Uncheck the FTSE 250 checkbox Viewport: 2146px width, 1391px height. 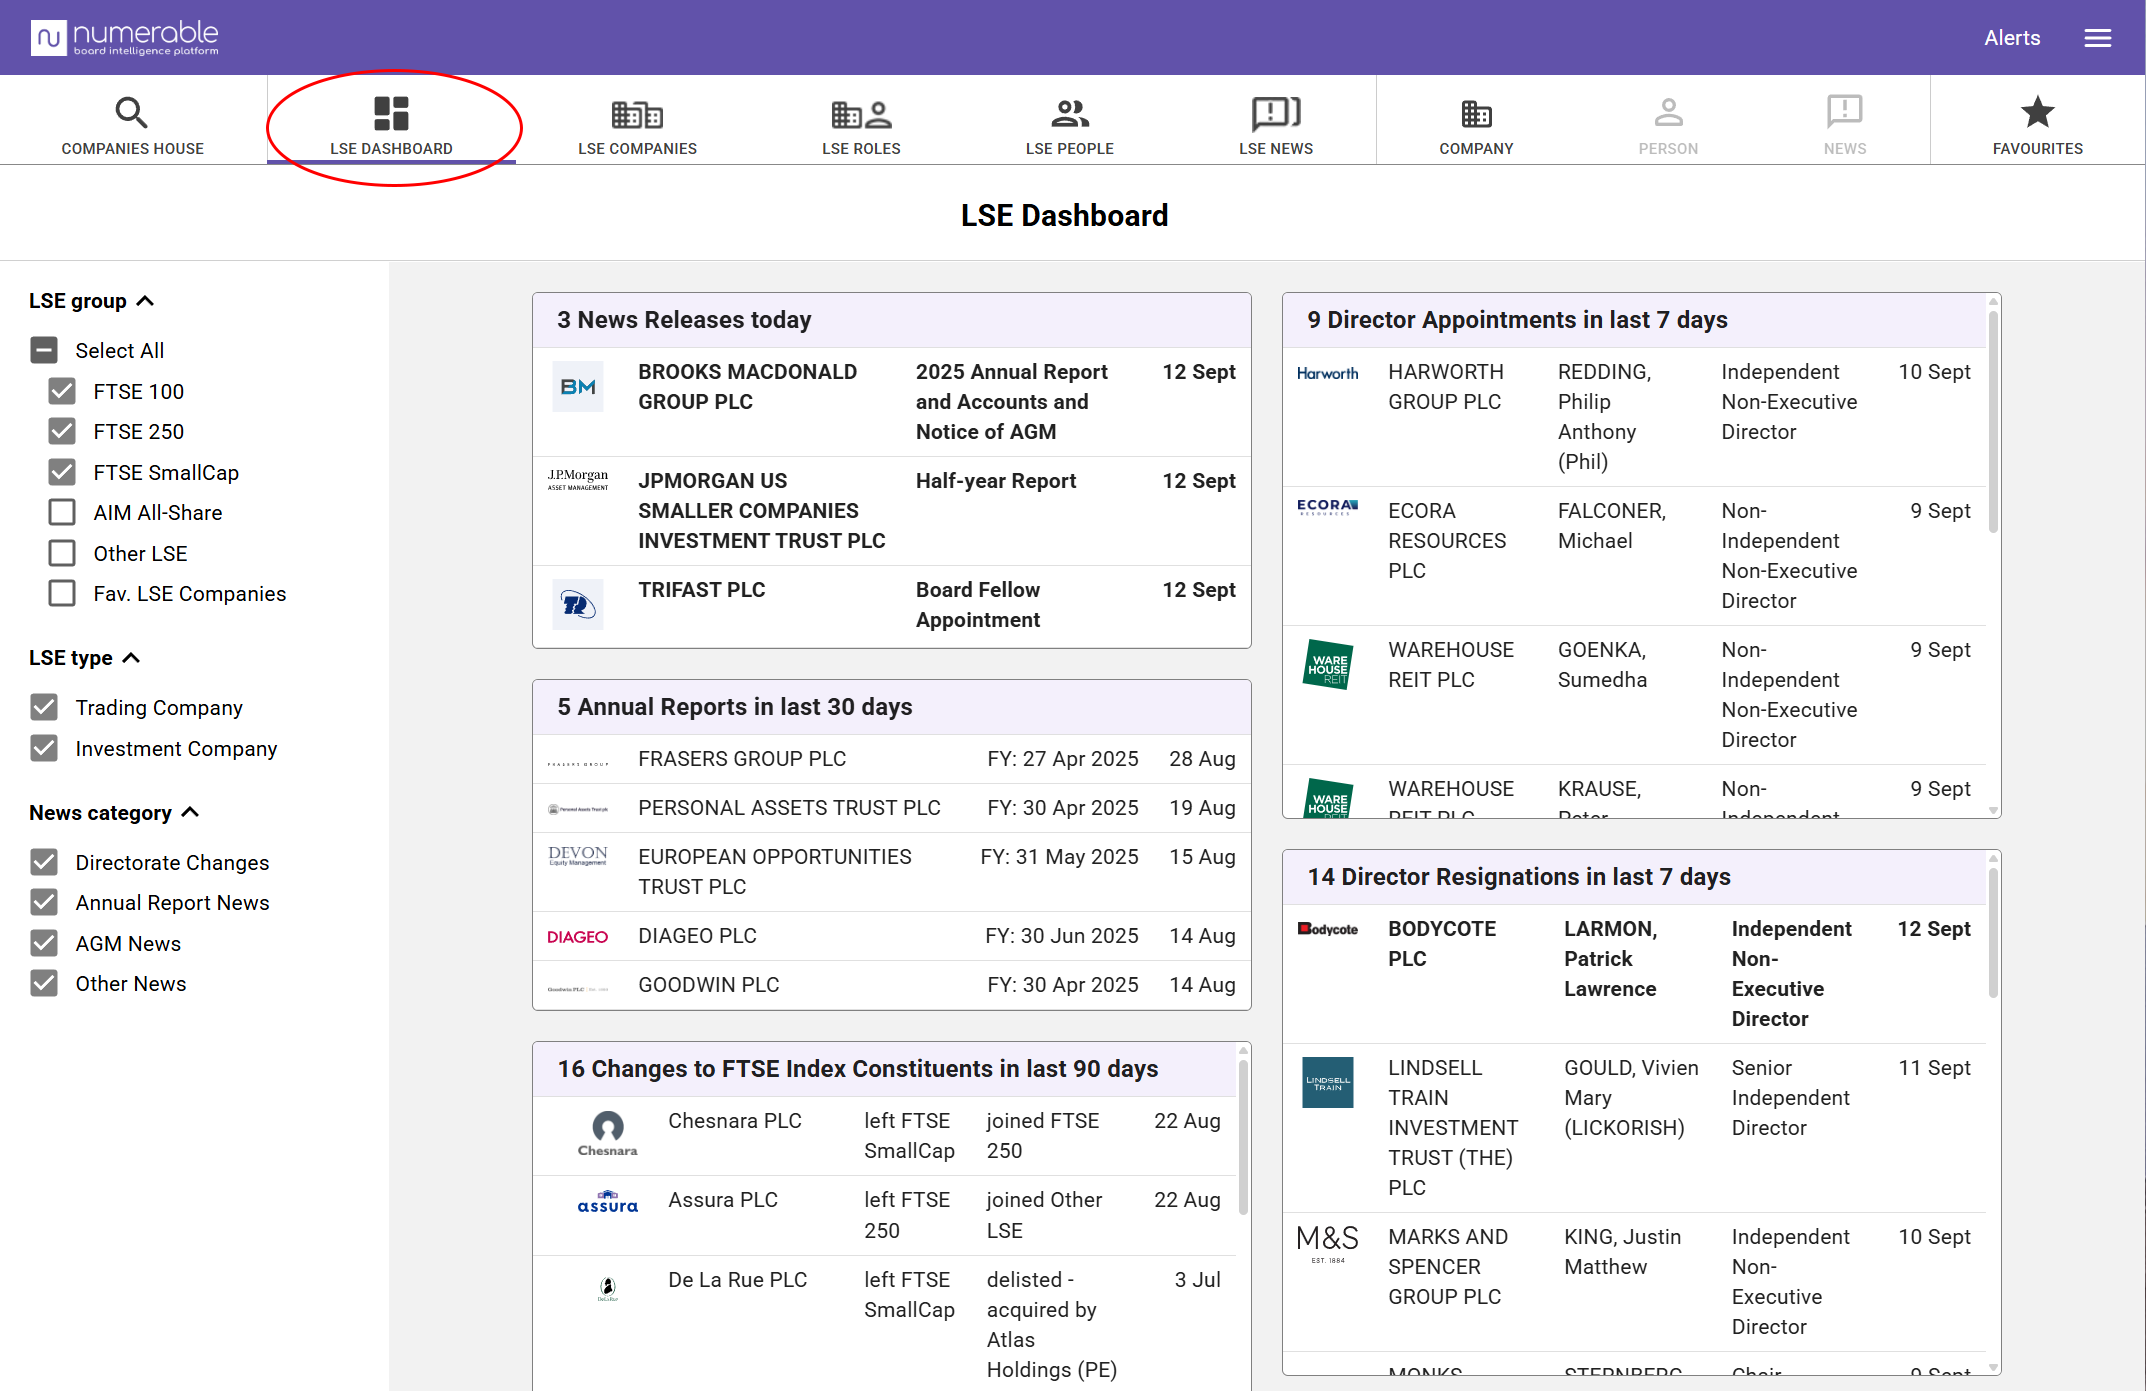[x=62, y=431]
